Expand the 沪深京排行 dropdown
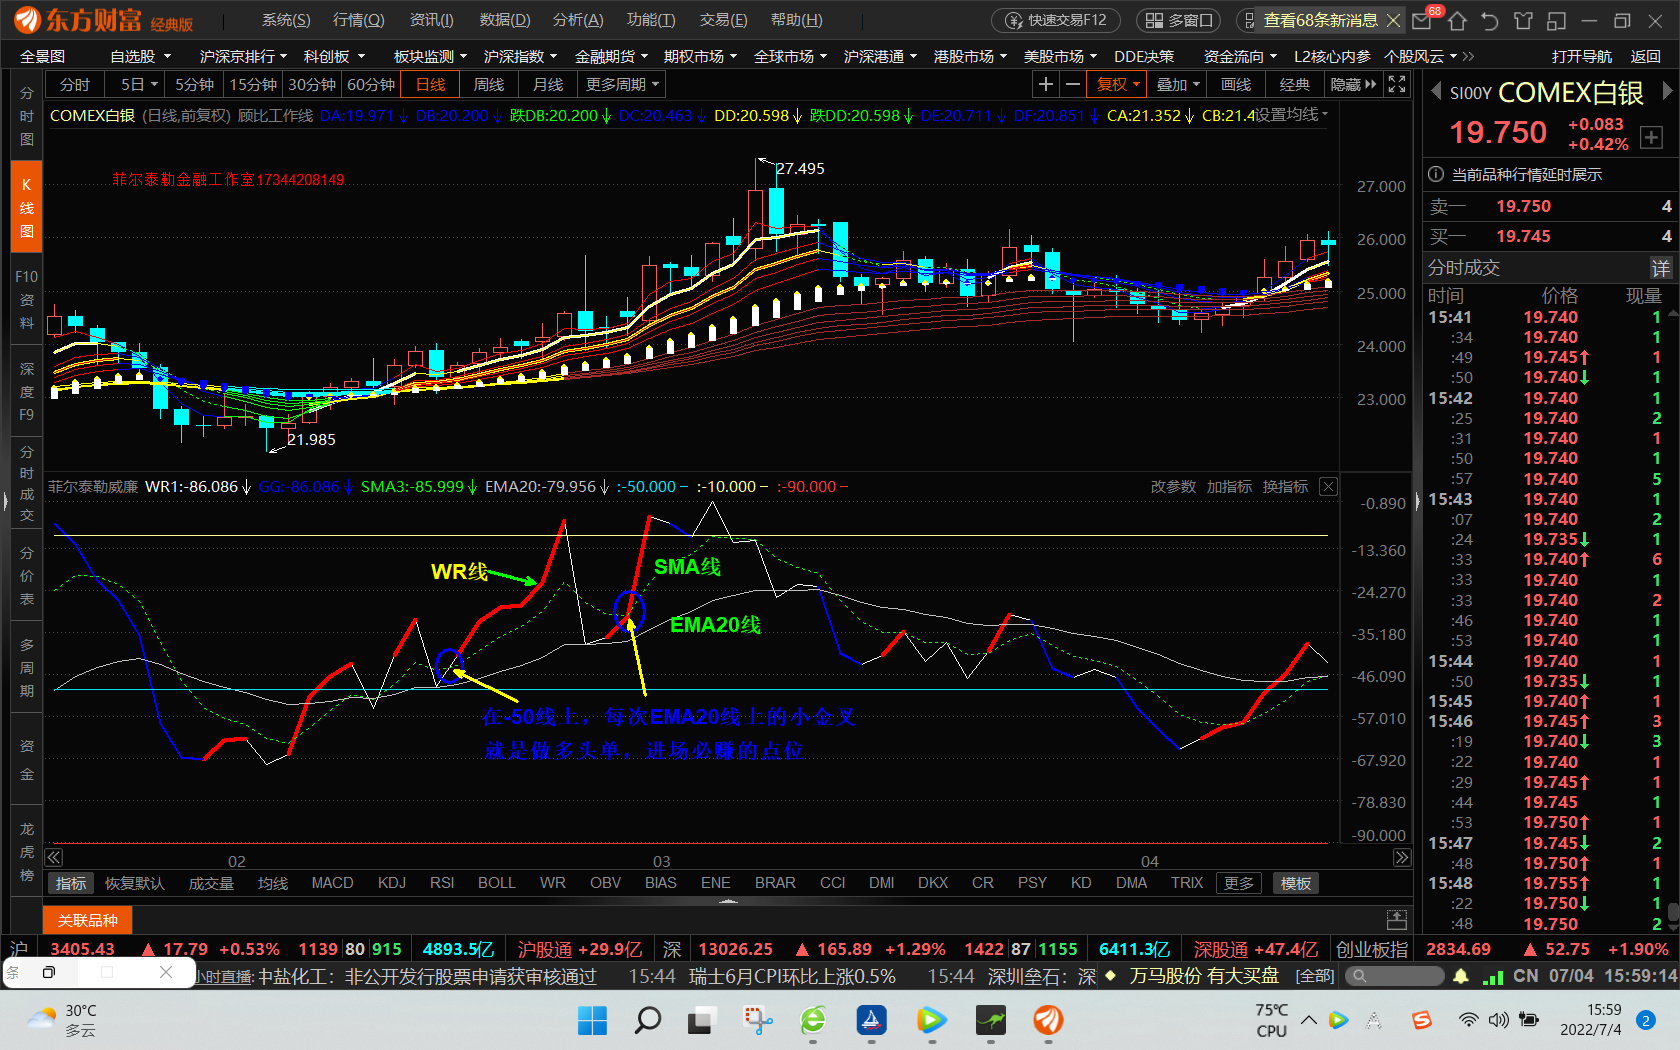Viewport: 1680px width, 1050px height. pos(243,57)
